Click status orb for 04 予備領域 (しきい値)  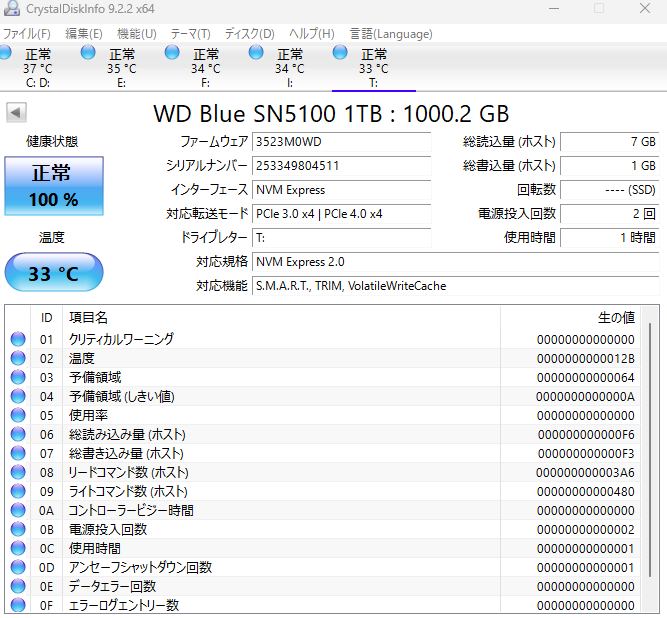18,396
